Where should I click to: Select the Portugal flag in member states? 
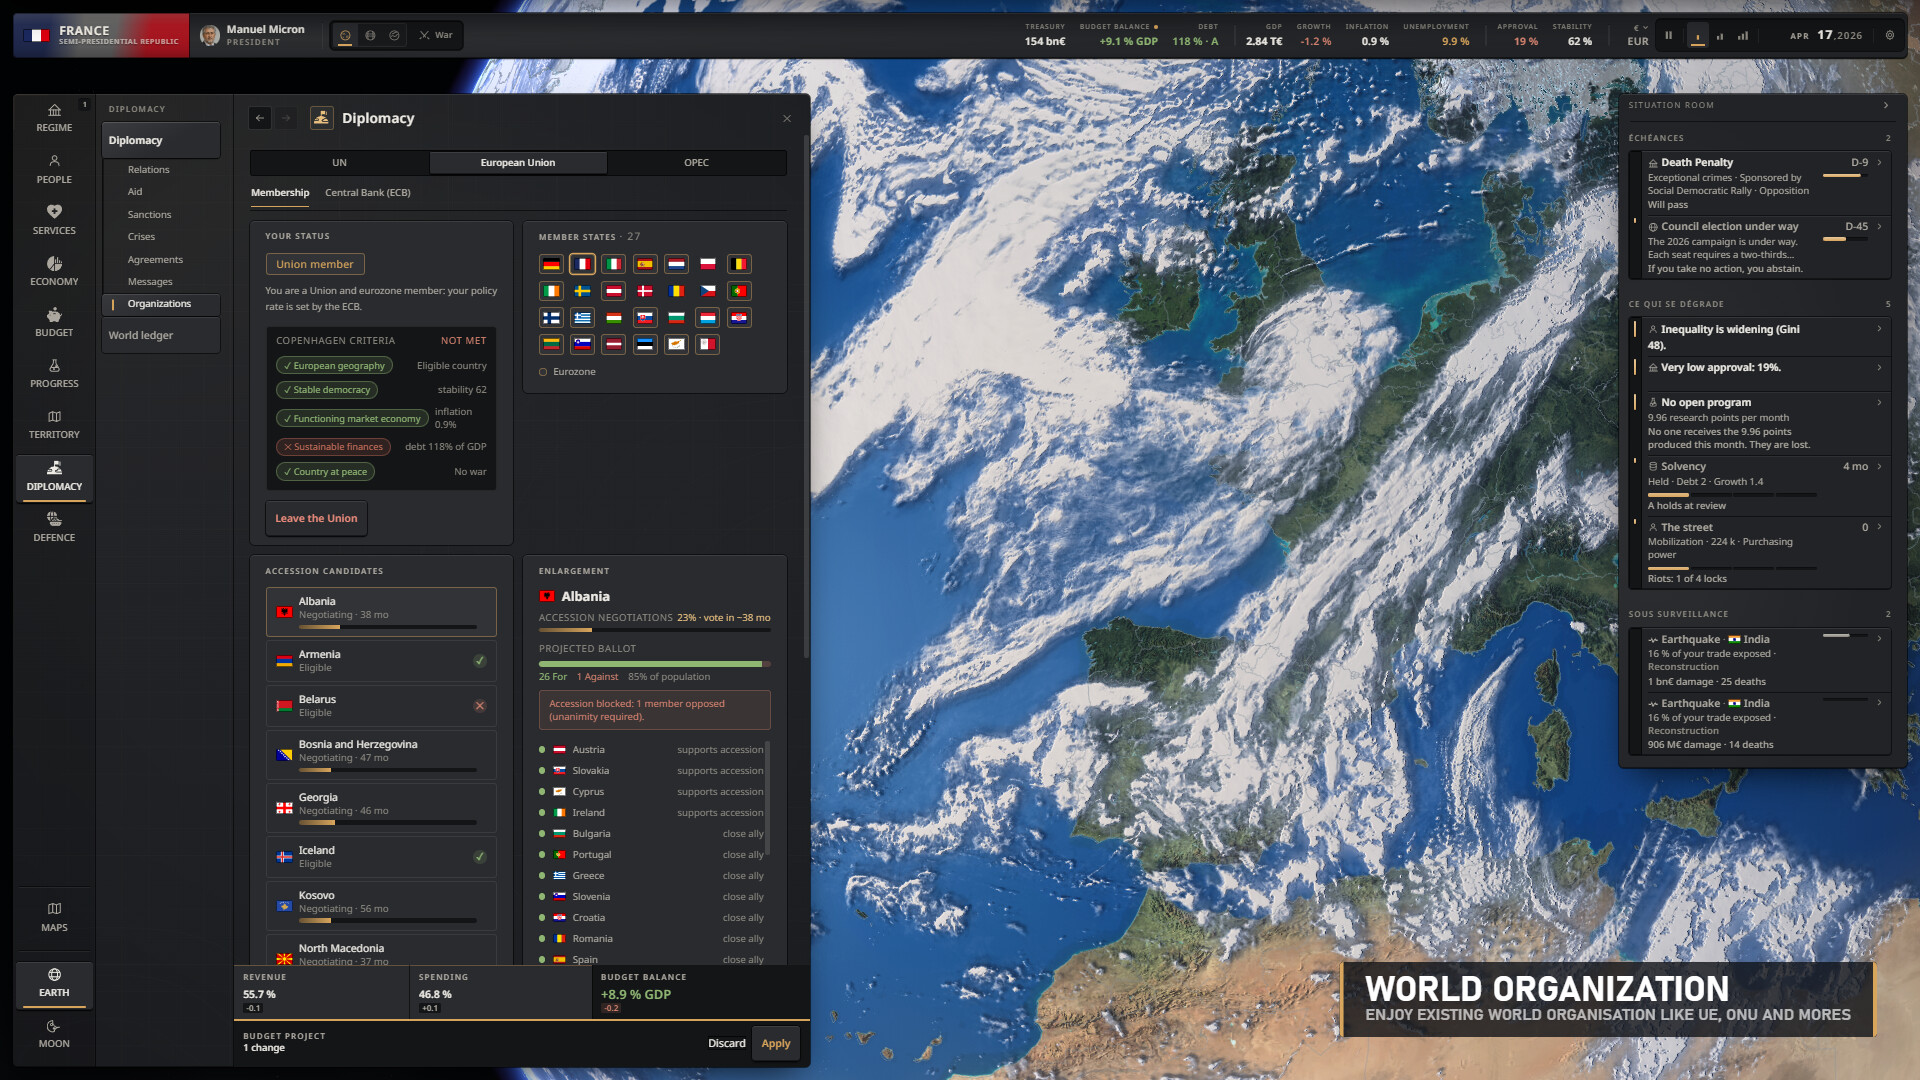pos(739,291)
